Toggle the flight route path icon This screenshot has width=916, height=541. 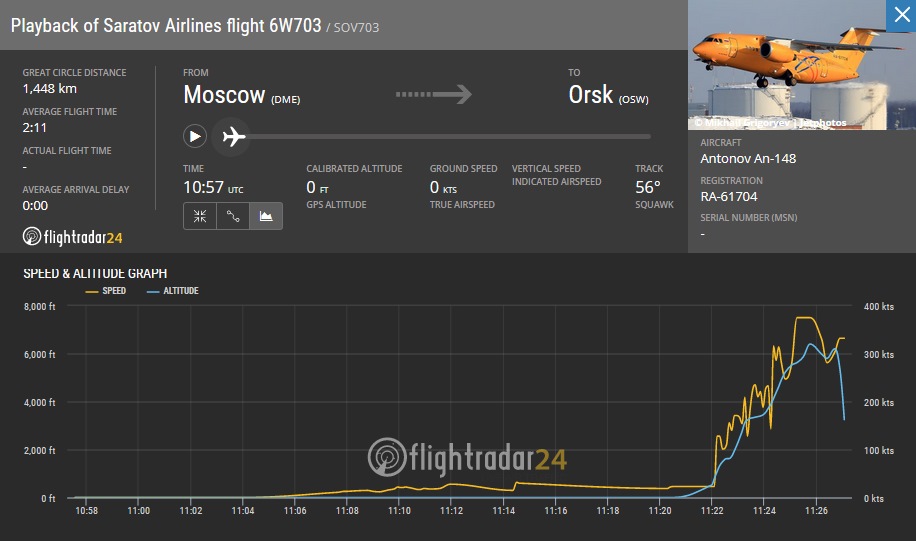coord(233,216)
